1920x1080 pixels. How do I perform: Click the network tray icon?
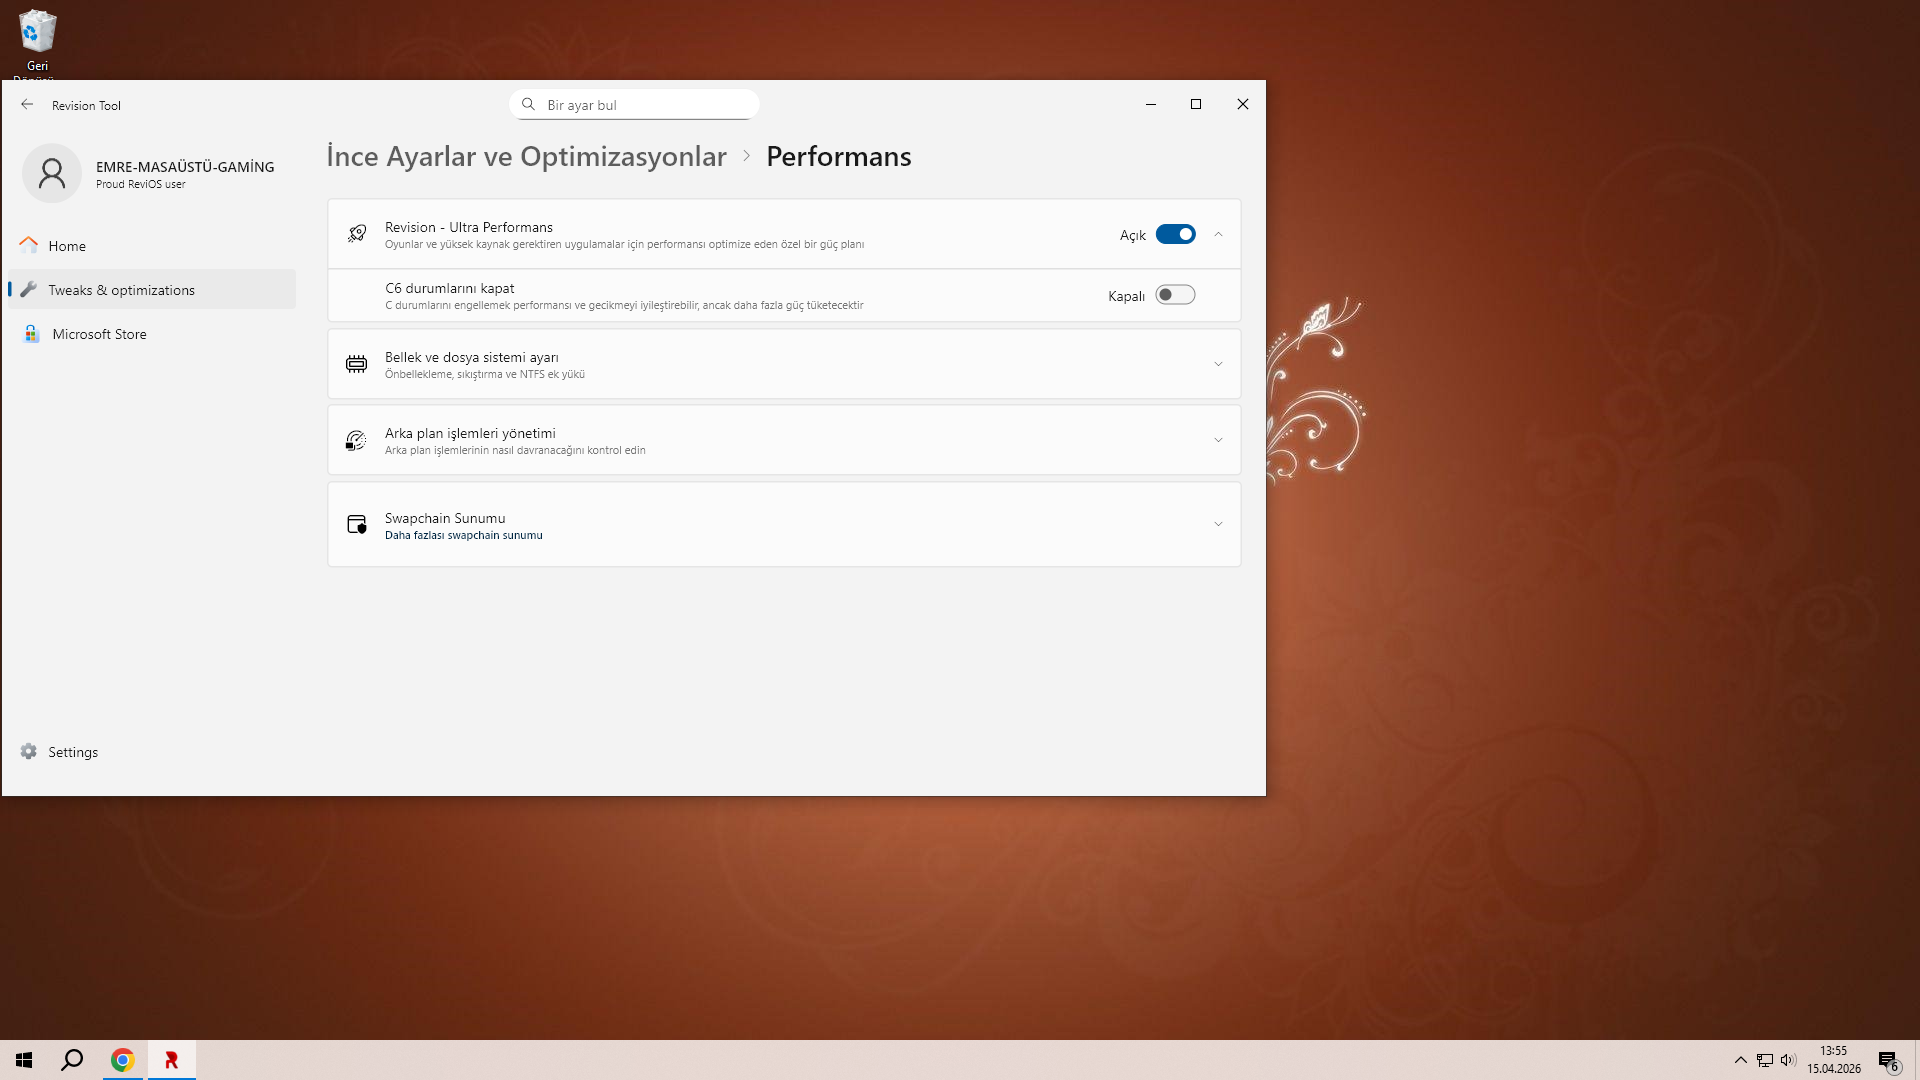pyautogui.click(x=1765, y=1060)
